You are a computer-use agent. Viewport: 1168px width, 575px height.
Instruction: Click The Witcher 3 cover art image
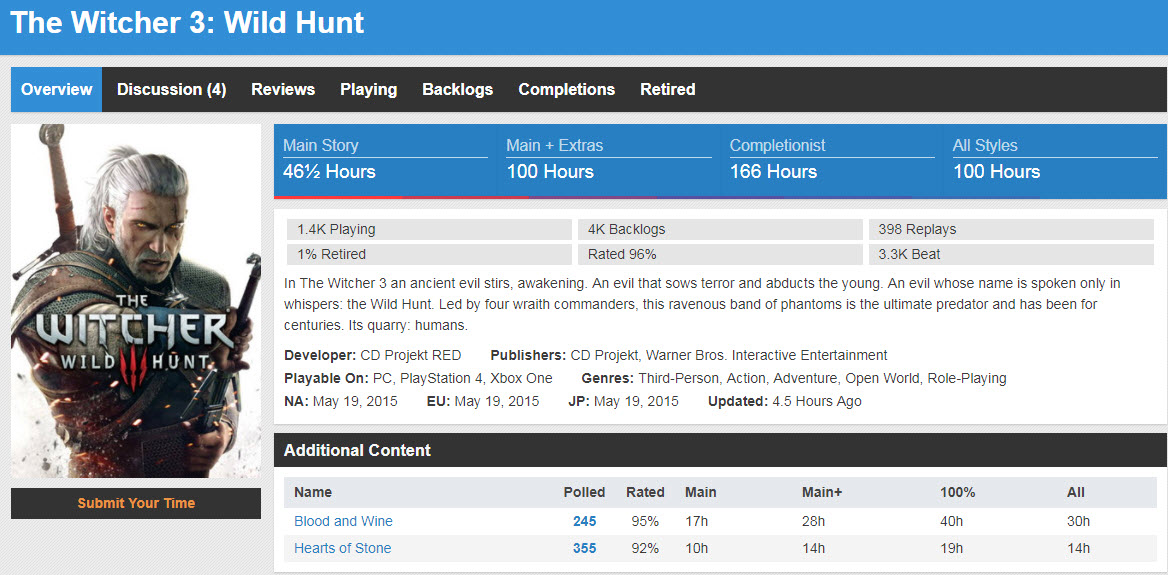click(x=136, y=300)
